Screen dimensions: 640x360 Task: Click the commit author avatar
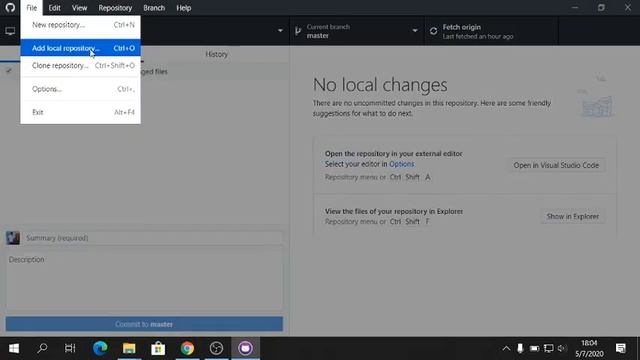[x=13, y=238]
